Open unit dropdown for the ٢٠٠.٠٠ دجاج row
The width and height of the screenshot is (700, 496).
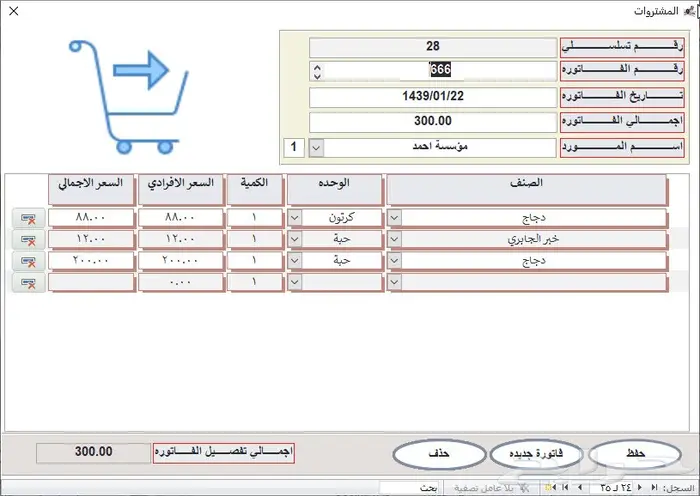tap(294, 261)
